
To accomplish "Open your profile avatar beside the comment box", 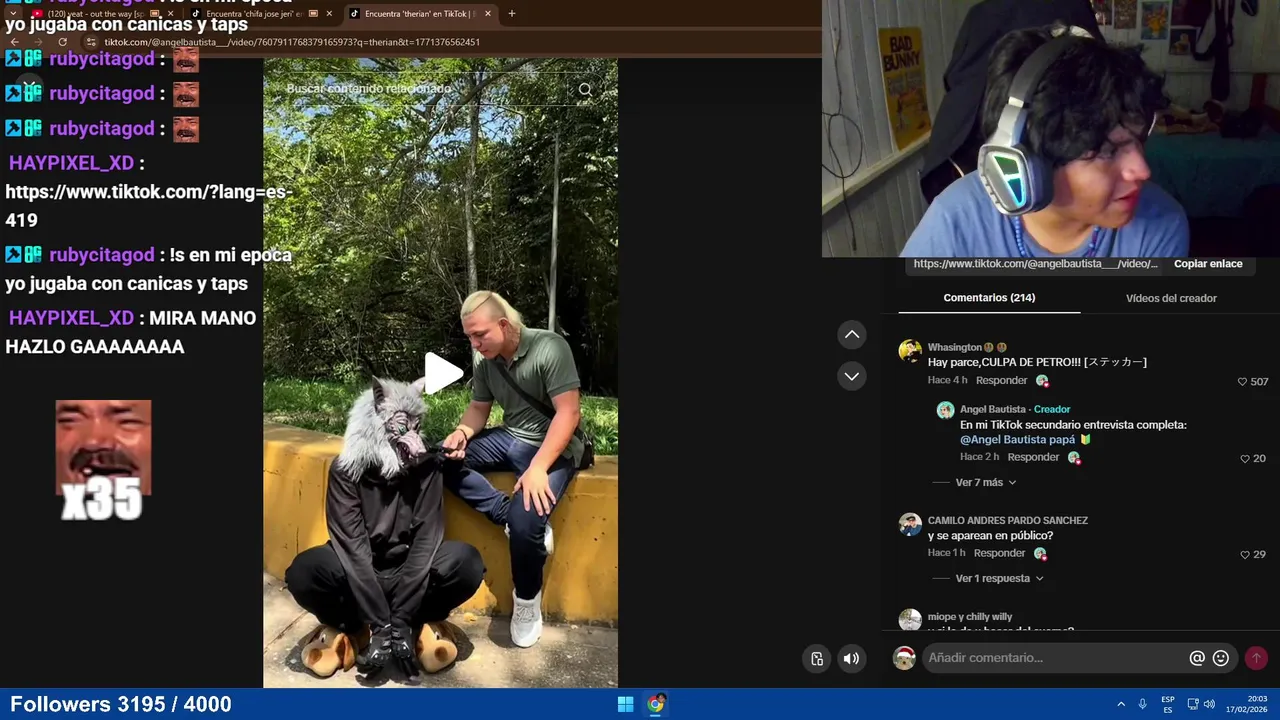I will (904, 657).
